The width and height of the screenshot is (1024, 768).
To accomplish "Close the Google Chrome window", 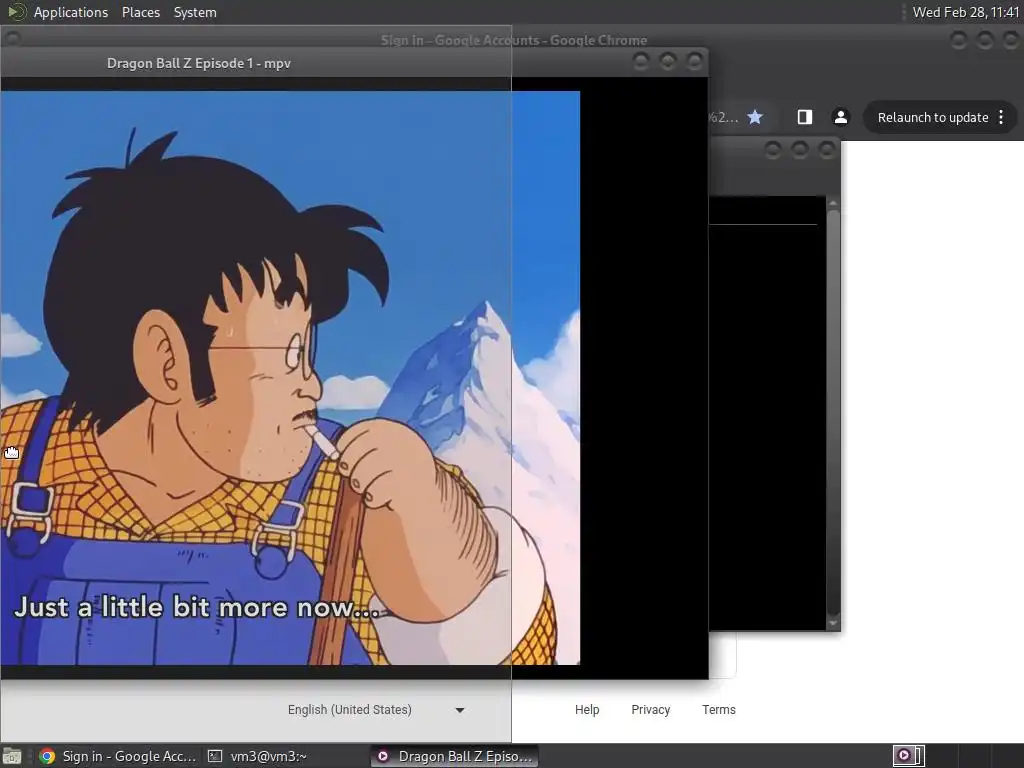I will coord(1012,40).
